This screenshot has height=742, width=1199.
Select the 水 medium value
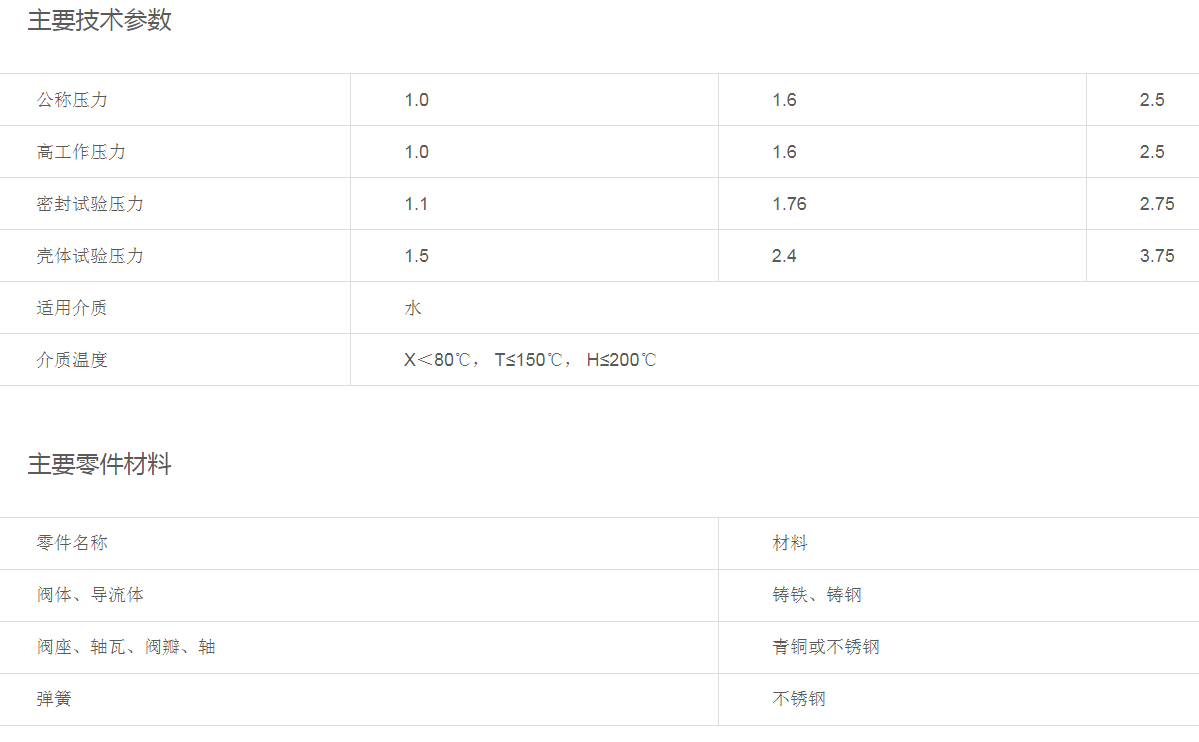click(x=413, y=308)
